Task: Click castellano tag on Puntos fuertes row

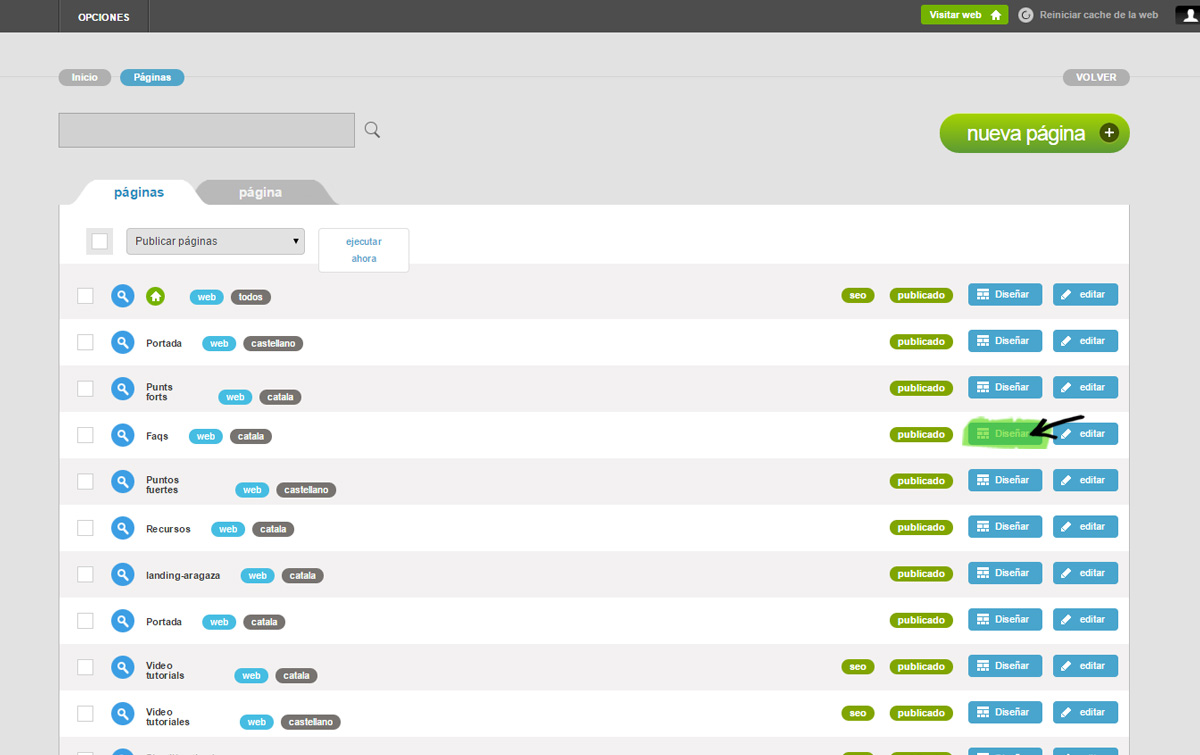Action: 306,490
